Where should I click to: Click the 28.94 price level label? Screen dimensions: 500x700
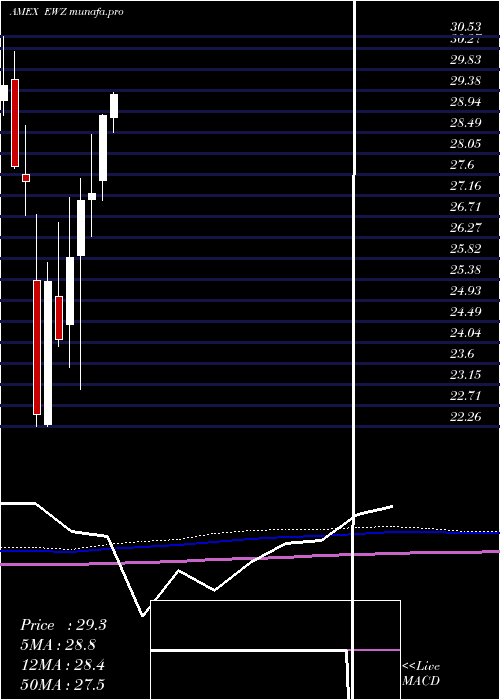point(465,102)
